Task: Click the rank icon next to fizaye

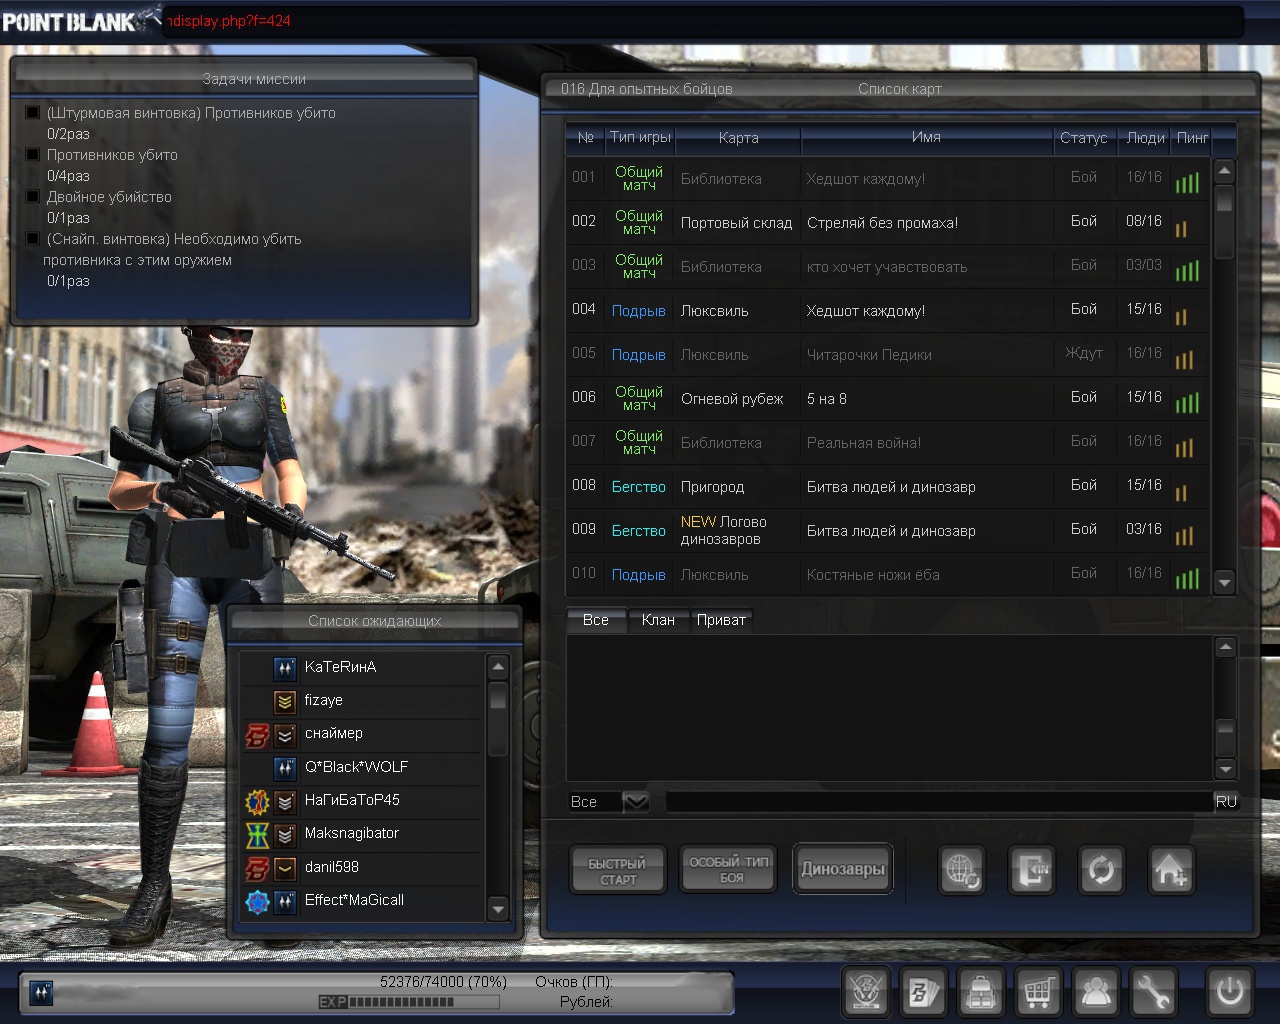Action: 285,701
